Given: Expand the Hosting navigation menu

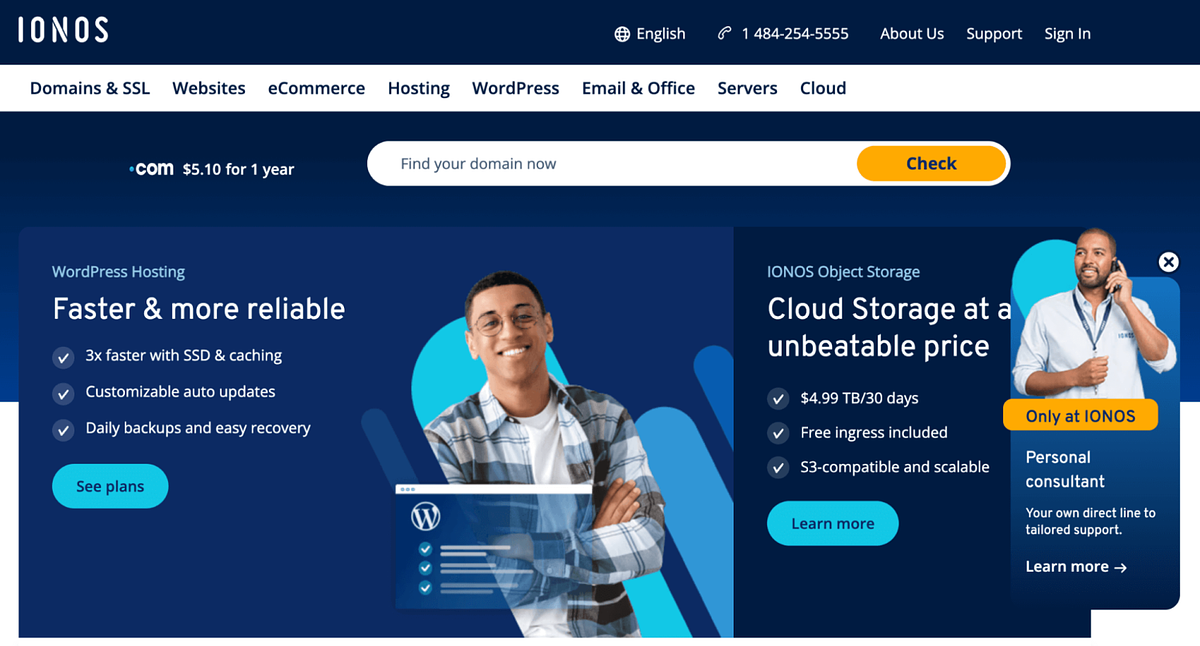Looking at the screenshot, I should [x=418, y=88].
